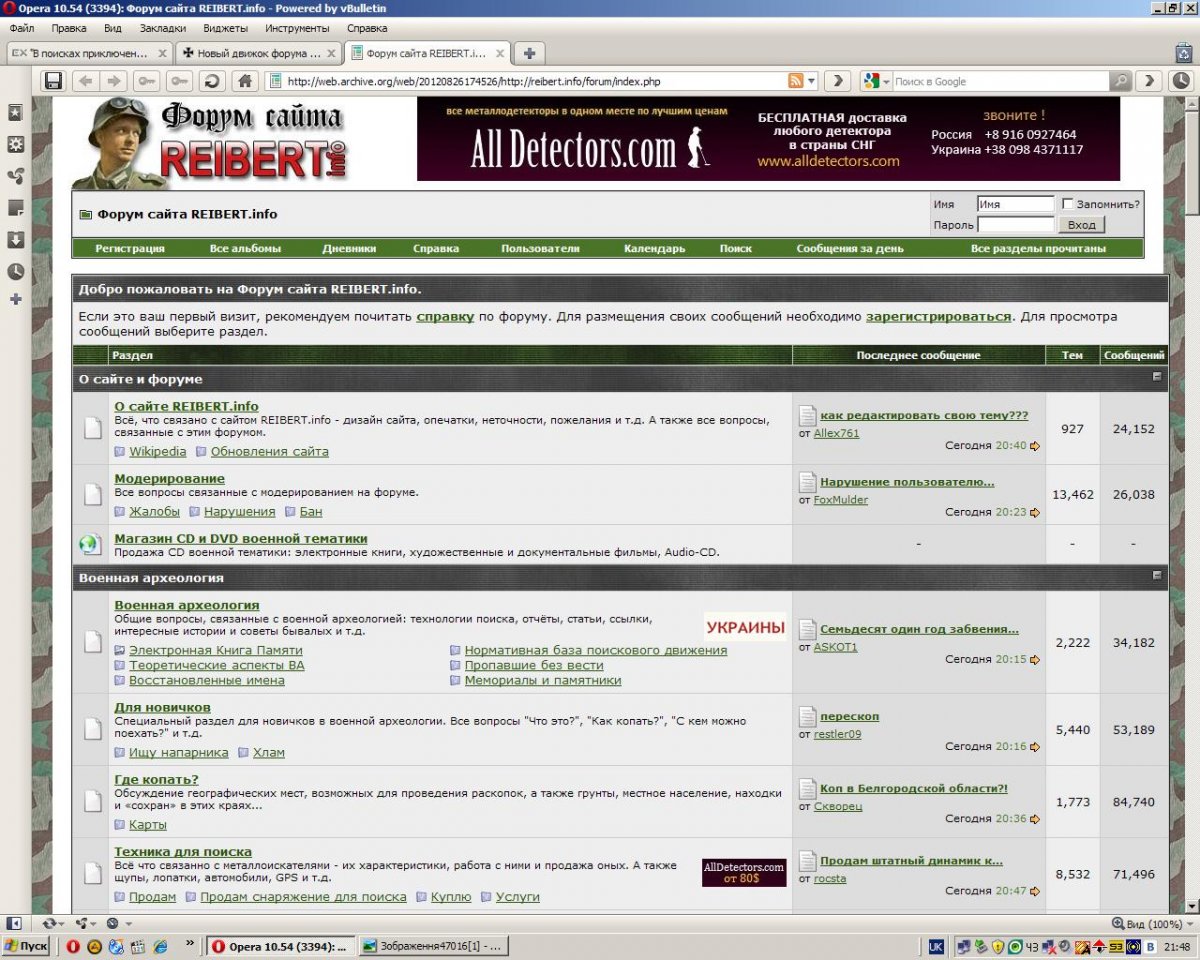Click the magnifier search button next to Google field
Viewport: 1200px width, 960px height.
1120,81
